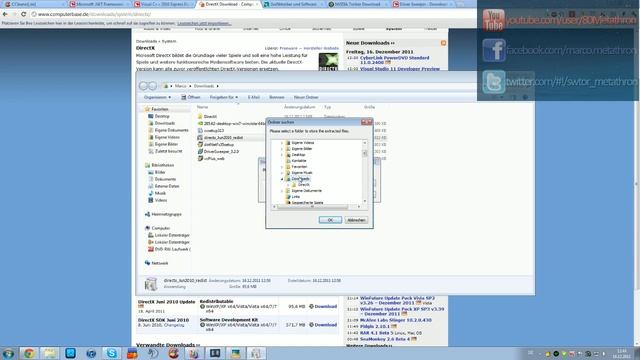Click the browser address bar
The width and height of the screenshot is (640, 360).
pos(253,14)
